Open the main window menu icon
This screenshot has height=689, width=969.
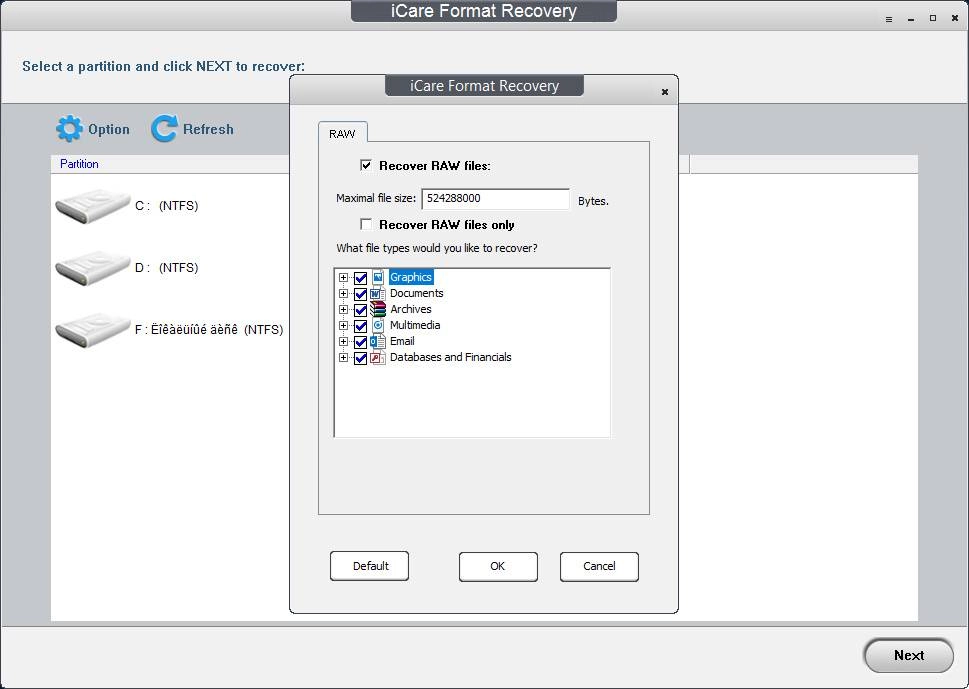pos(889,19)
